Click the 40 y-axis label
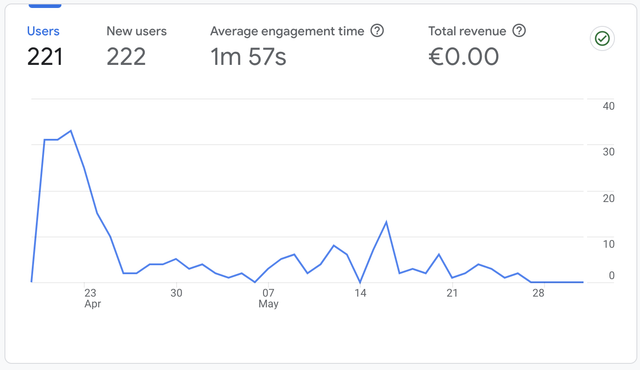This screenshot has width=640, height=370. tap(608, 106)
